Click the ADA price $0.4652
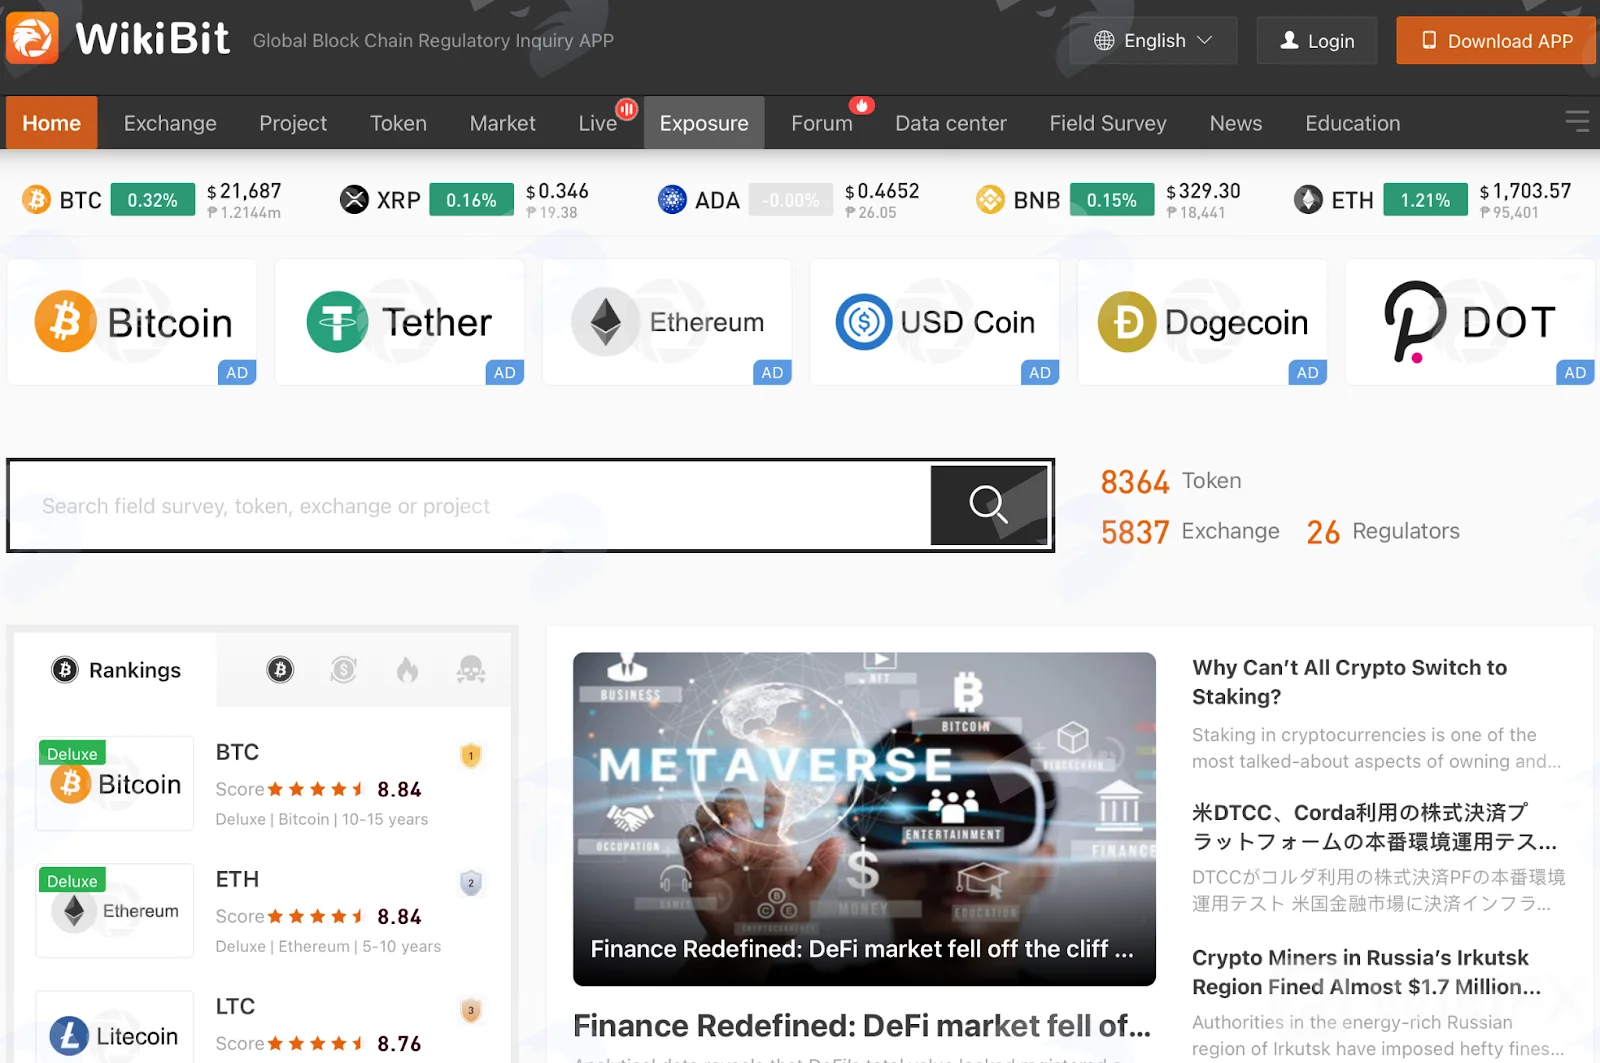1600x1063 pixels. pos(882,191)
